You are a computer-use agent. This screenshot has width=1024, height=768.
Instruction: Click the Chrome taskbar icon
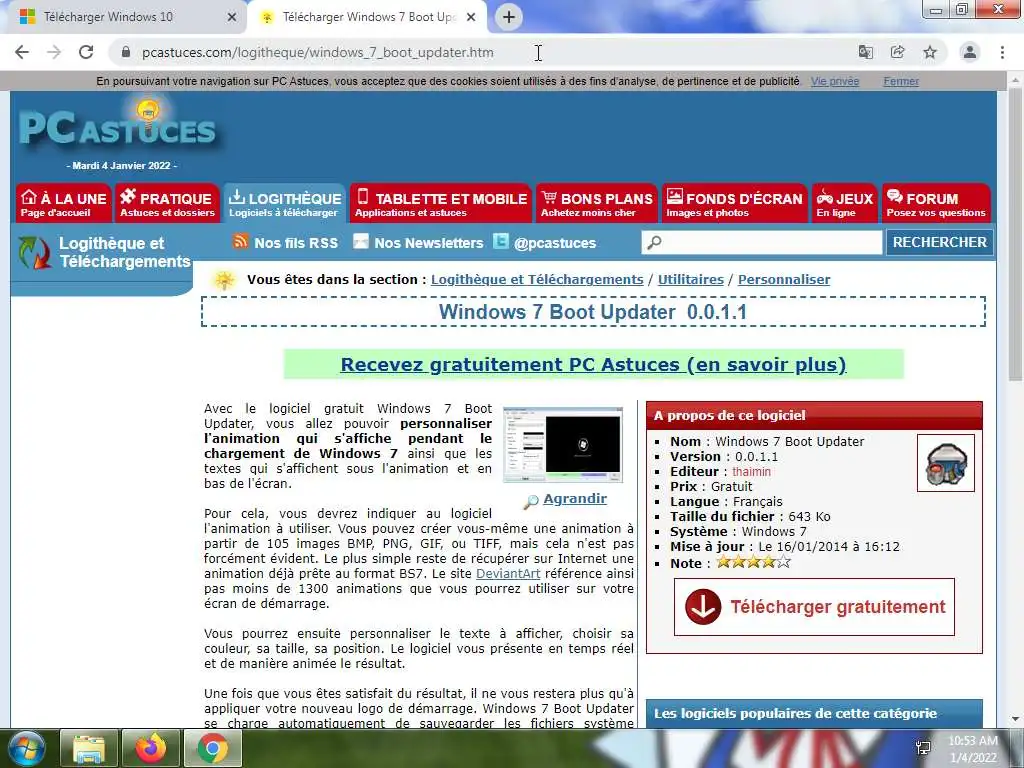(213, 748)
